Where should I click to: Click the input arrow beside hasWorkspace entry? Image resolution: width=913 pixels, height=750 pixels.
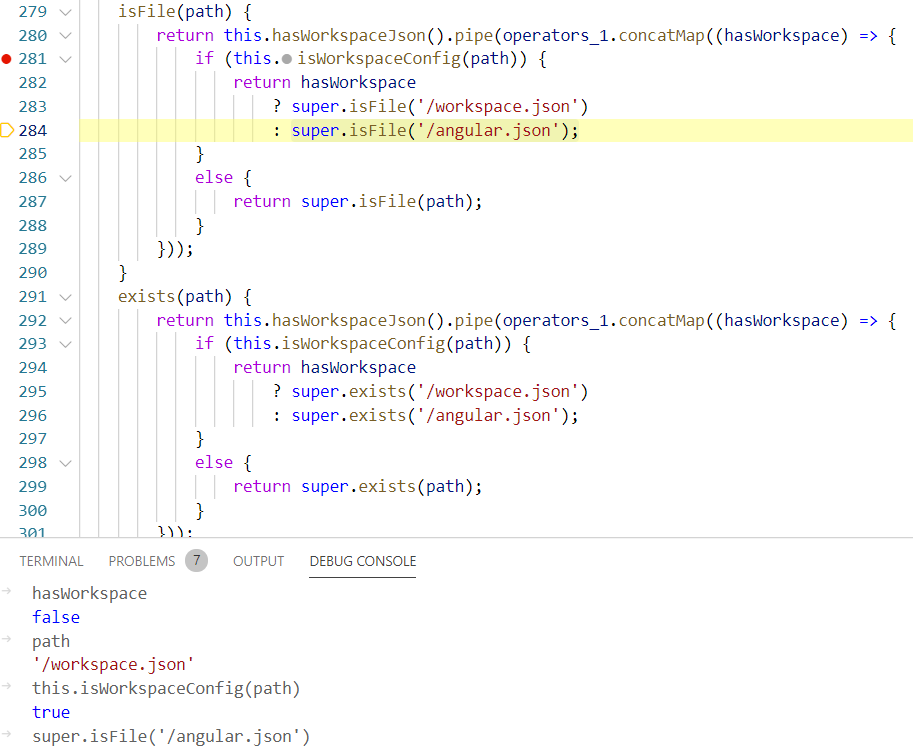(x=7, y=591)
